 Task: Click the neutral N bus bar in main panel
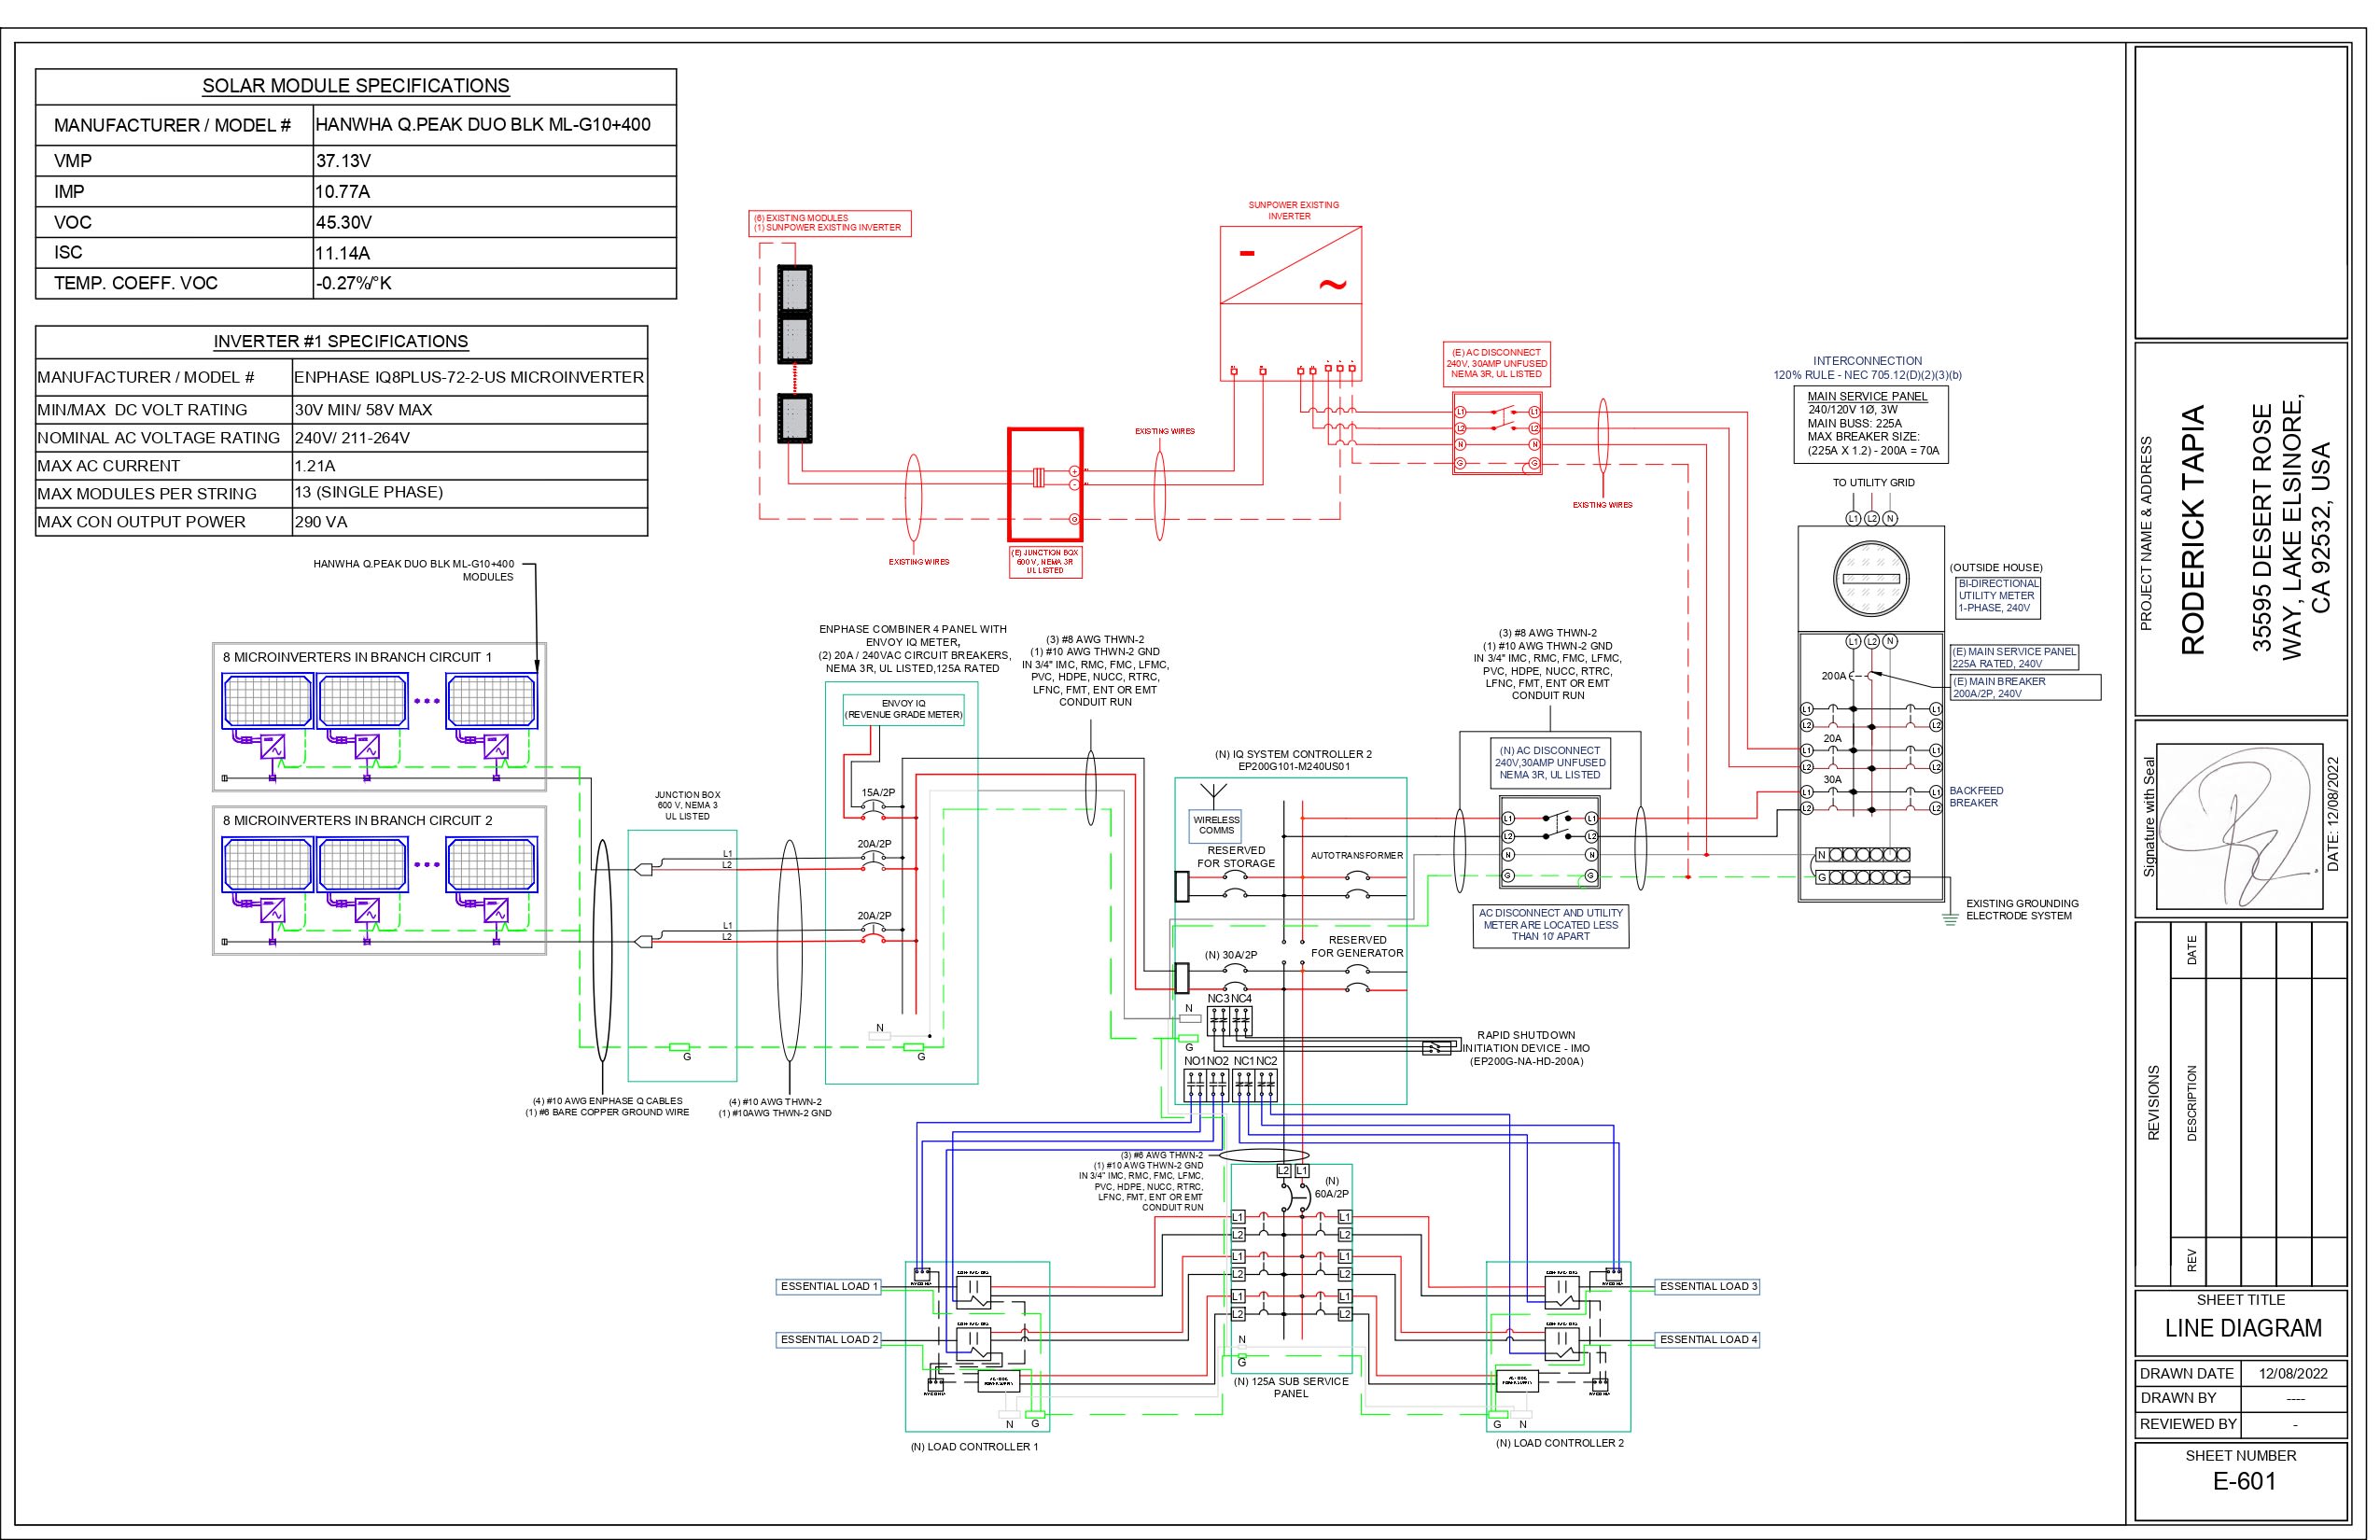pos(1862,855)
